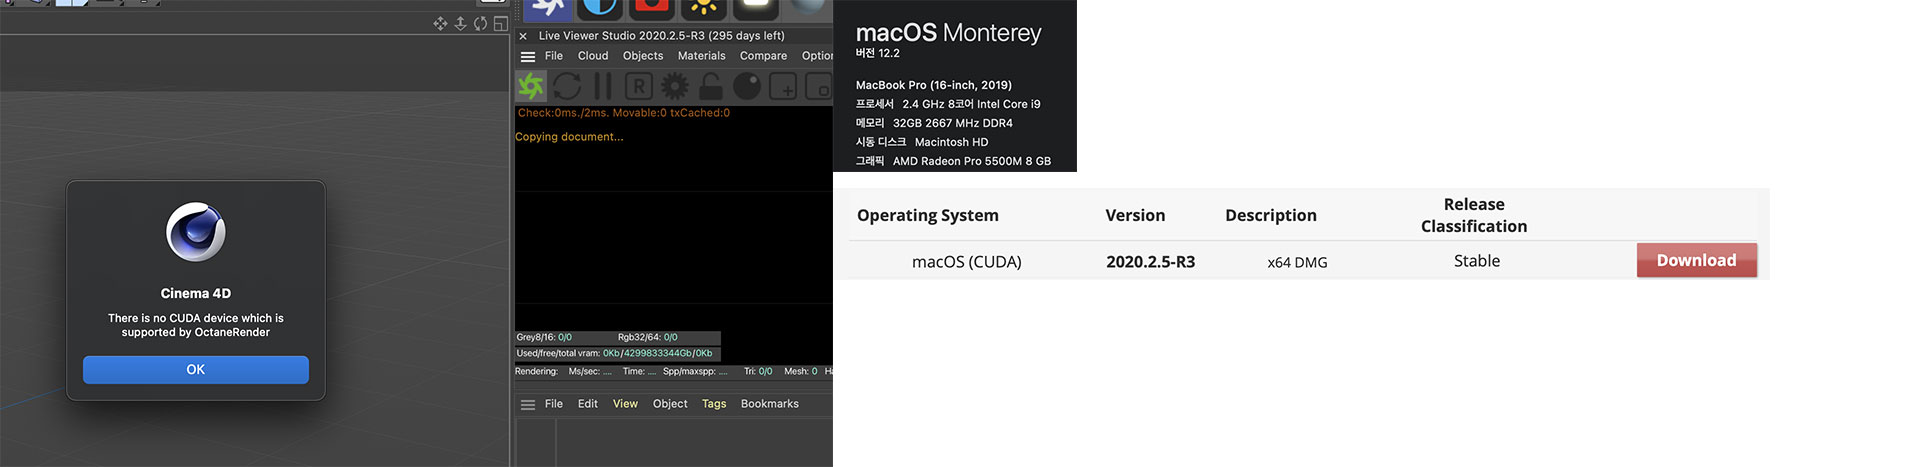Click the yellow sun light icon
Viewport: 1920px width, 467px height.
click(x=704, y=9)
